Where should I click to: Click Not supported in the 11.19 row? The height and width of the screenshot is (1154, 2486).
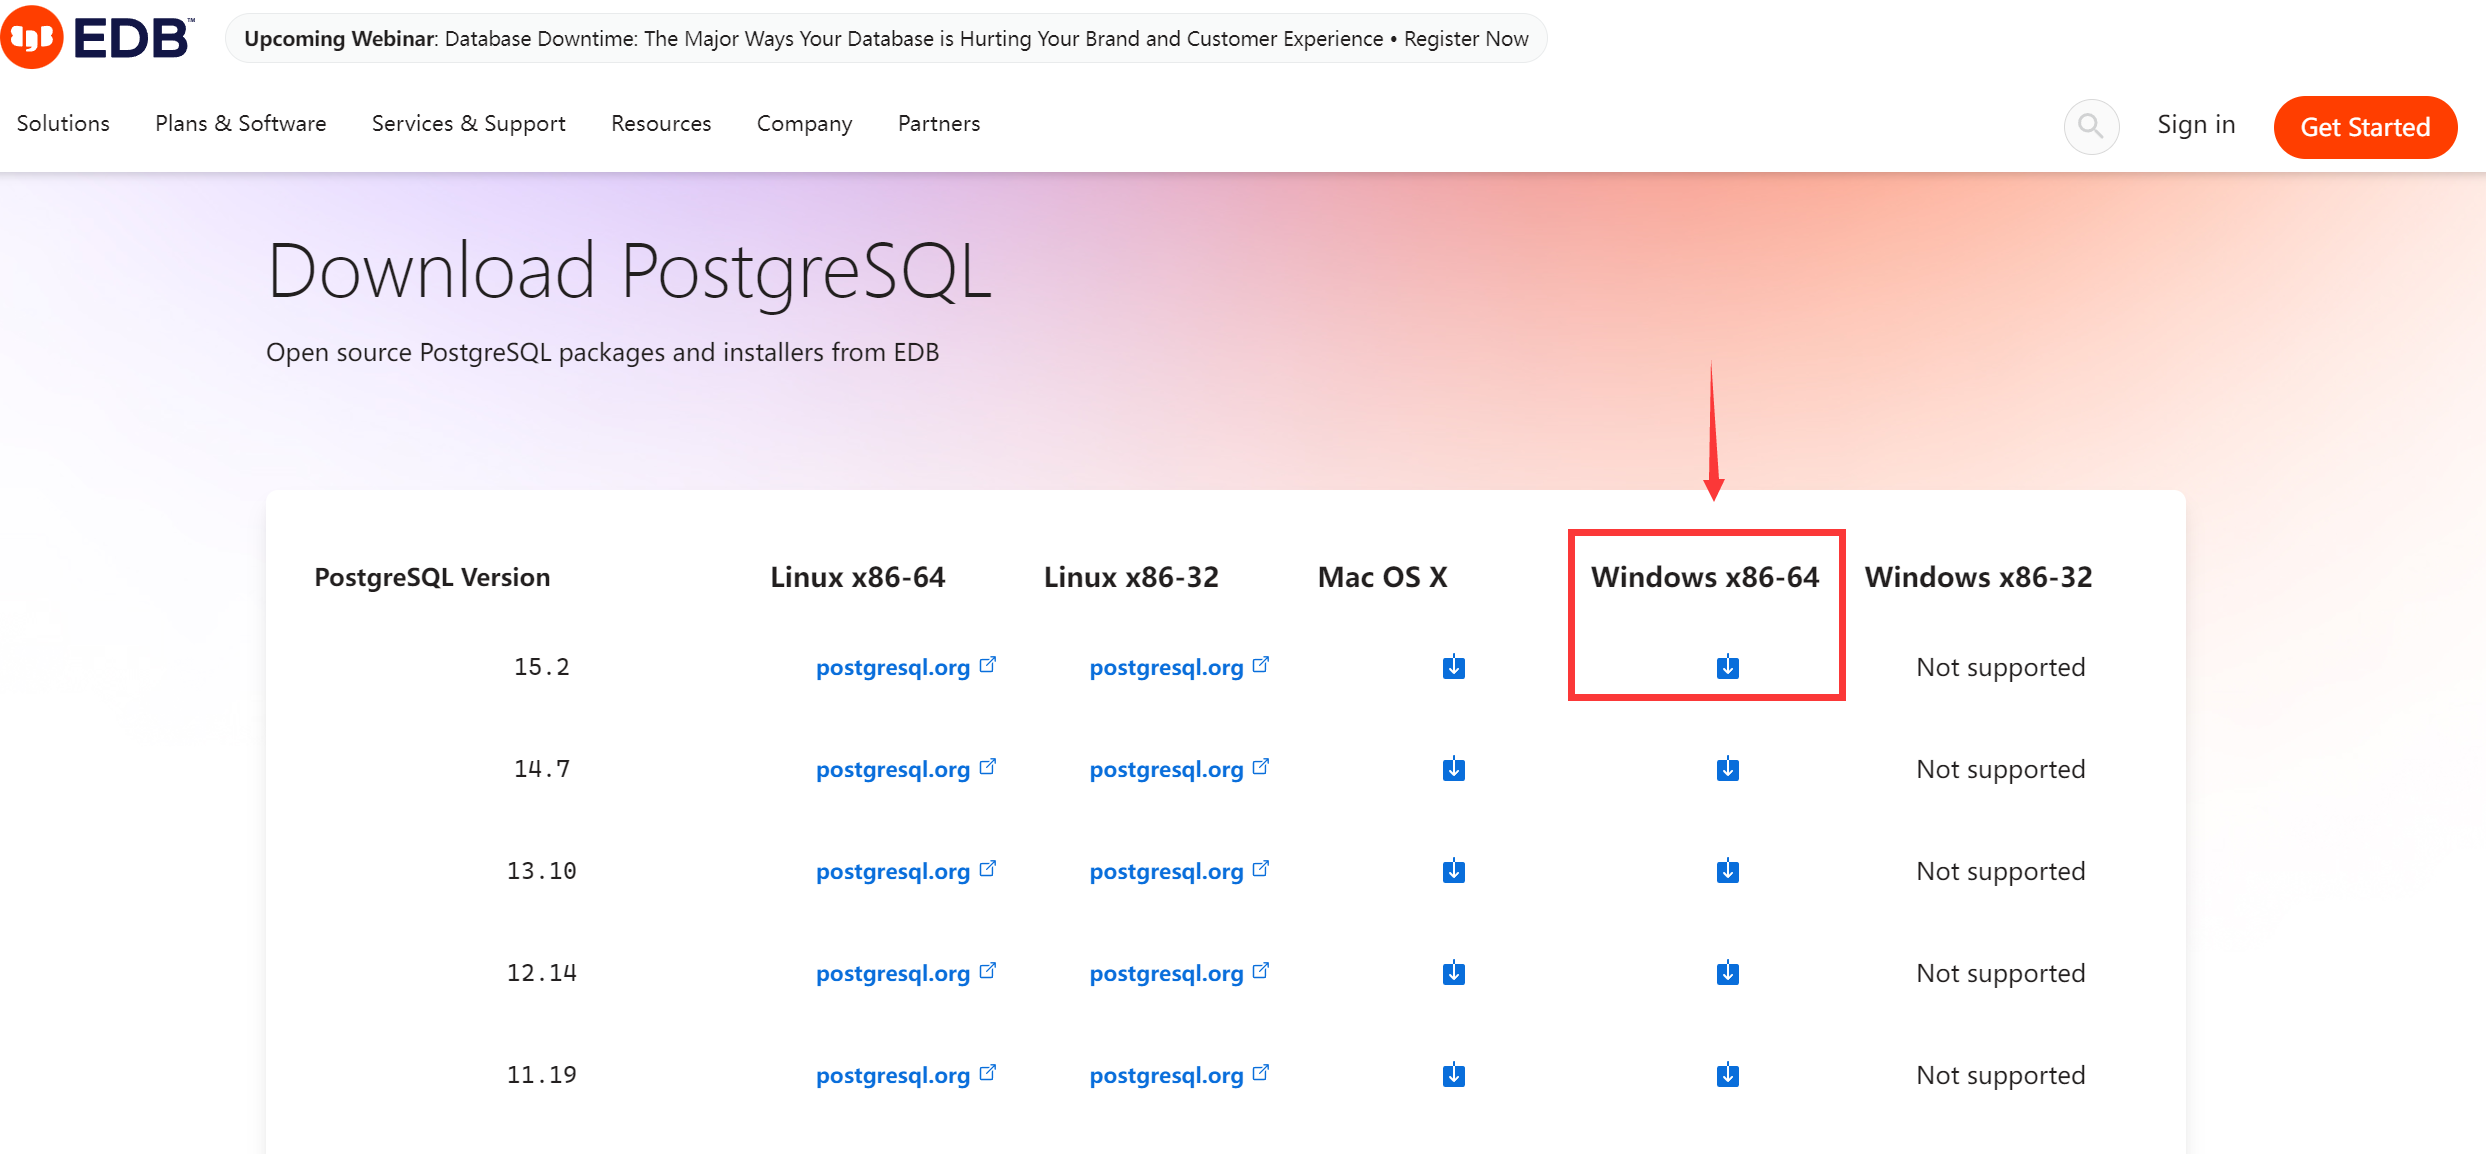[x=2001, y=1075]
